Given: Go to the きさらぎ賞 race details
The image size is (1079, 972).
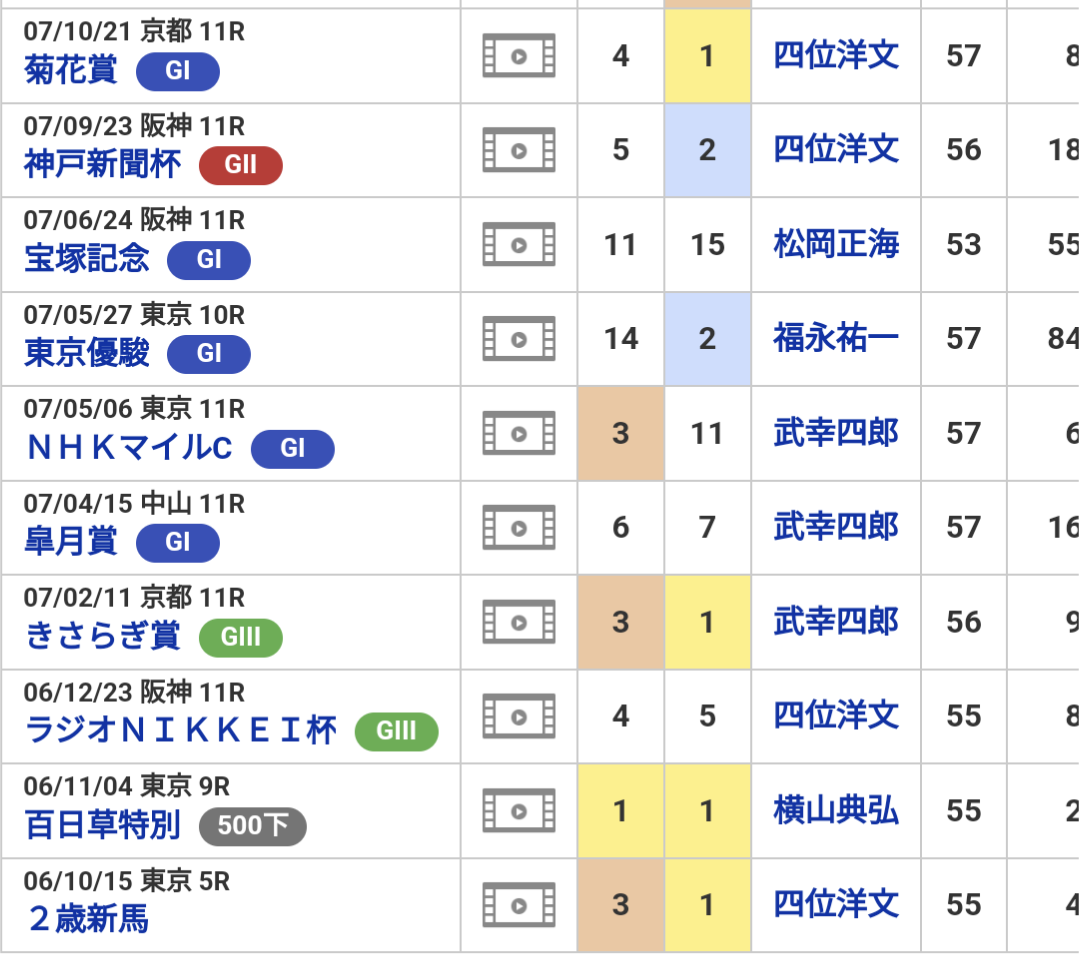Looking at the screenshot, I should coord(103,636).
